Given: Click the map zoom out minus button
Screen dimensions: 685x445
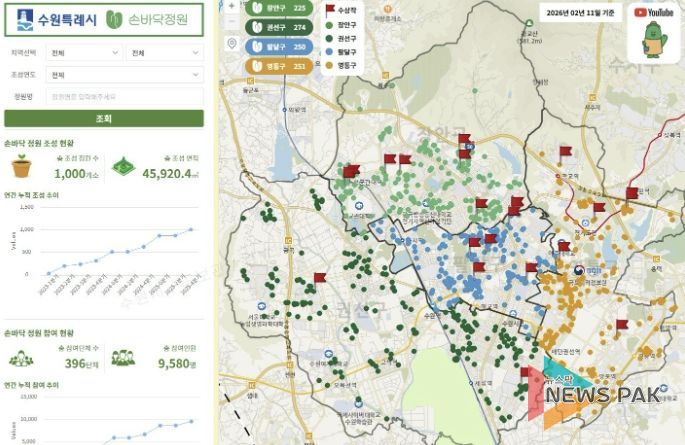Looking at the screenshot, I should 232,24.
